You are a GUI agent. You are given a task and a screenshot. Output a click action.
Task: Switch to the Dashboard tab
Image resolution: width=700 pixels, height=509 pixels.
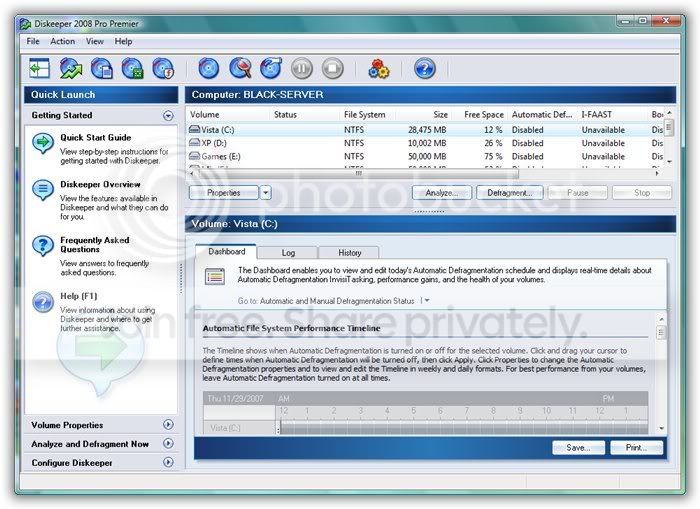226,251
